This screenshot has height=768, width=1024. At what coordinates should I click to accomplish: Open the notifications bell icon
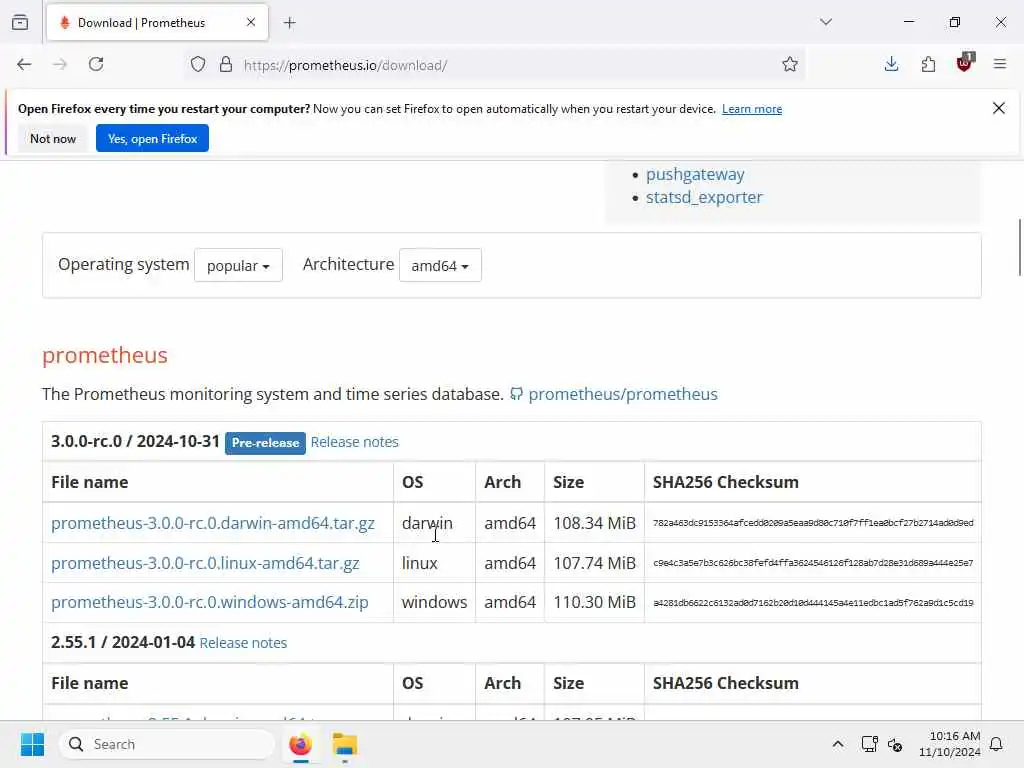[997, 744]
